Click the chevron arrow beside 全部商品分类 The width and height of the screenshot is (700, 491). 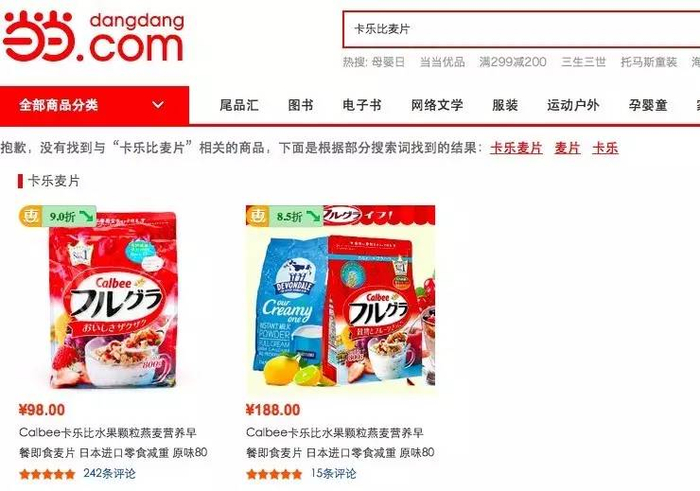click(x=158, y=105)
